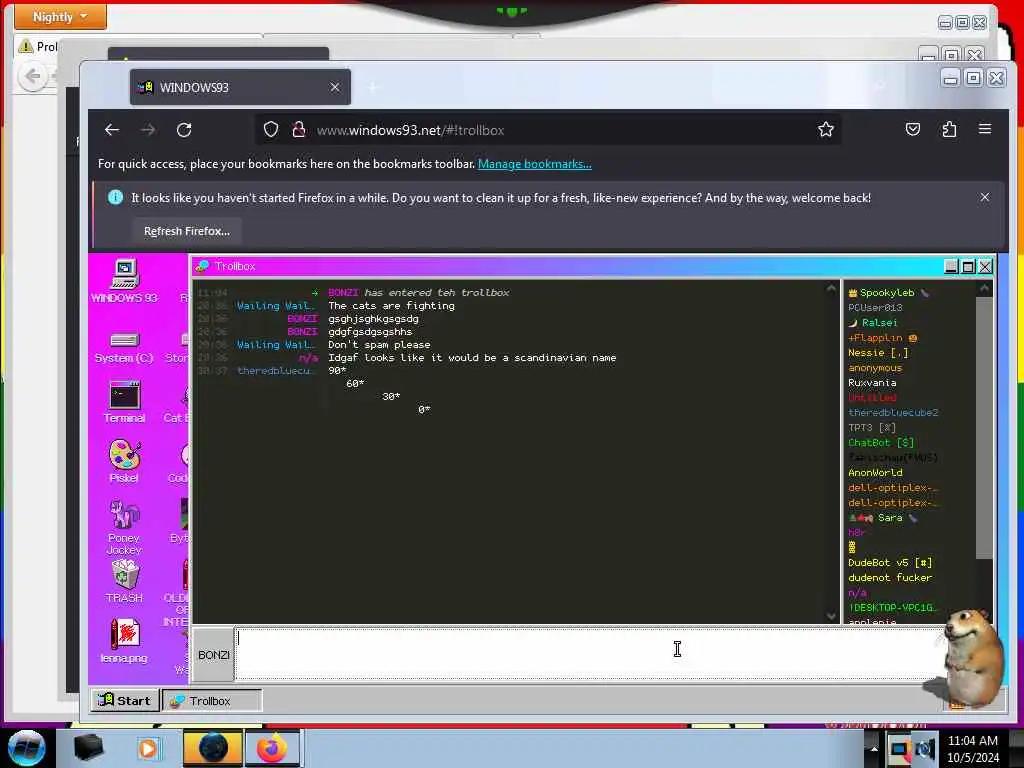Open the Piskel paint palette icon
Image resolution: width=1024 pixels, height=768 pixels.
tap(124, 460)
